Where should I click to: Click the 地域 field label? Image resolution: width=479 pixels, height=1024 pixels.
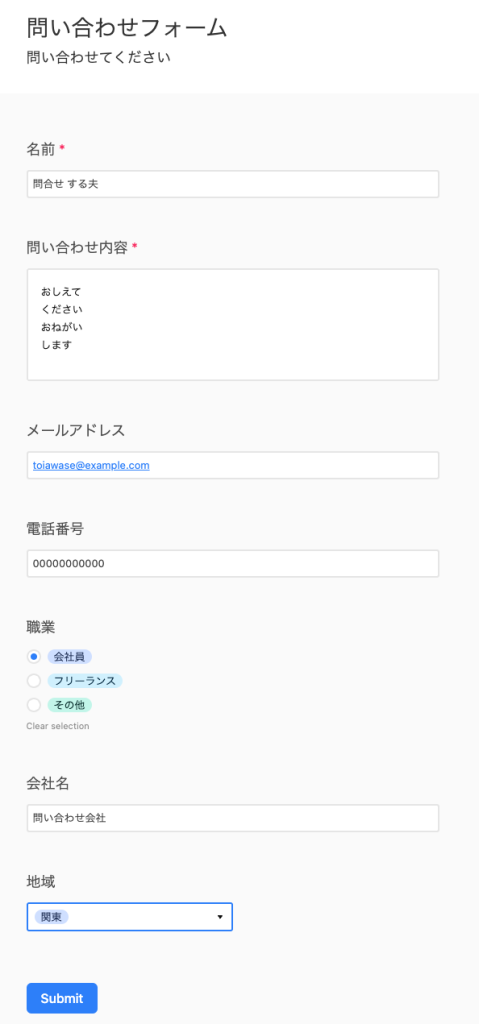41,882
